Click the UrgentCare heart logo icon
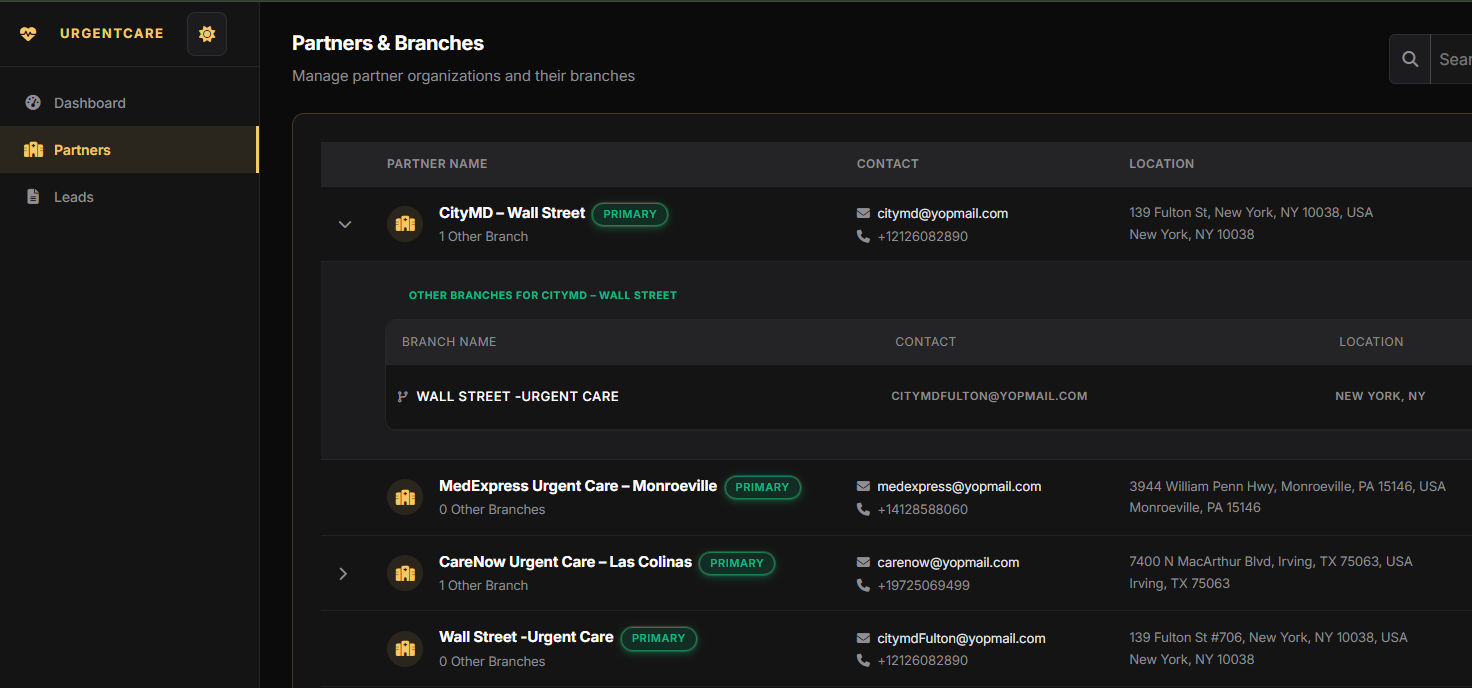Screen dimensions: 1472x688 click(28, 34)
